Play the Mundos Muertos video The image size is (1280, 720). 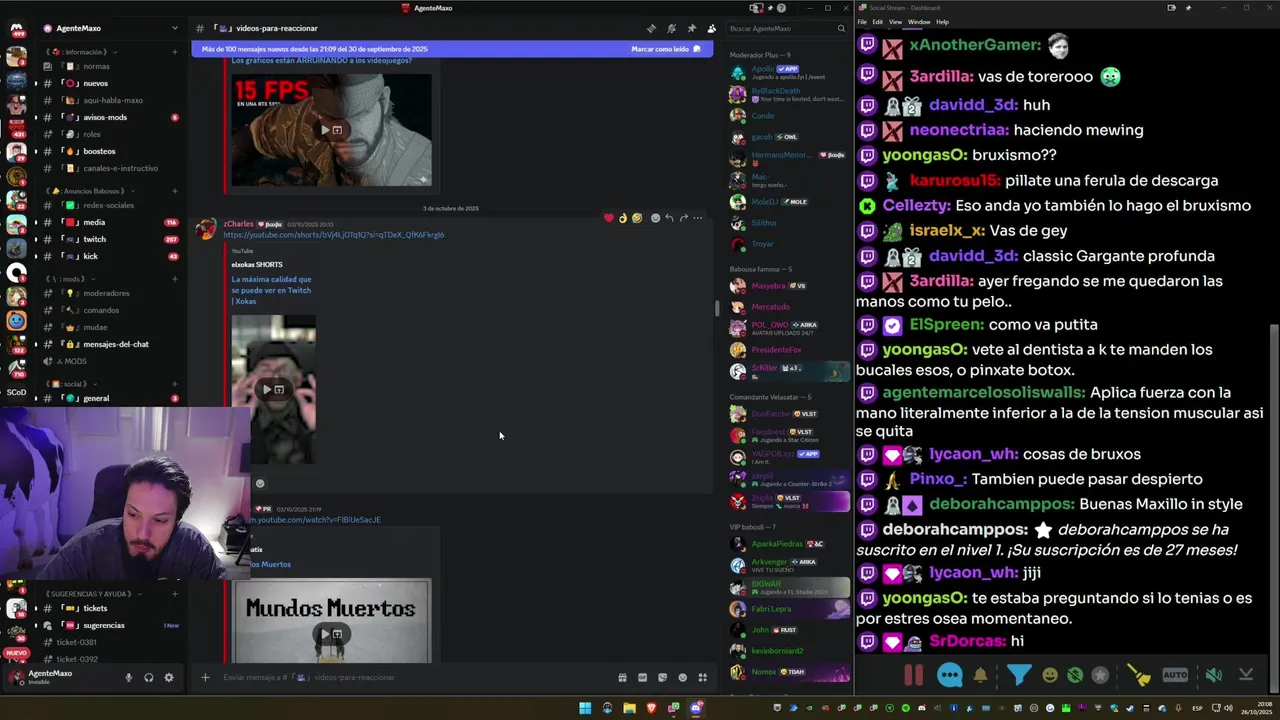click(331, 633)
